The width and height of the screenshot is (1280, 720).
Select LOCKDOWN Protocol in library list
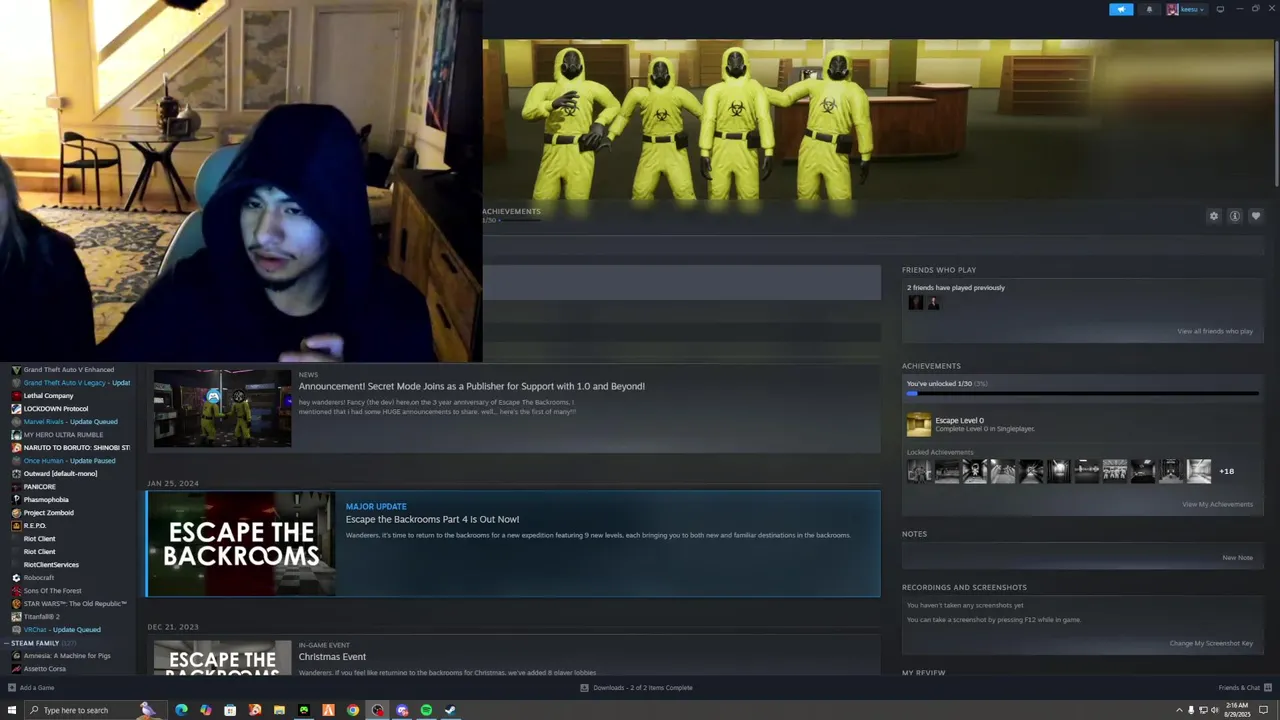tap(55, 409)
